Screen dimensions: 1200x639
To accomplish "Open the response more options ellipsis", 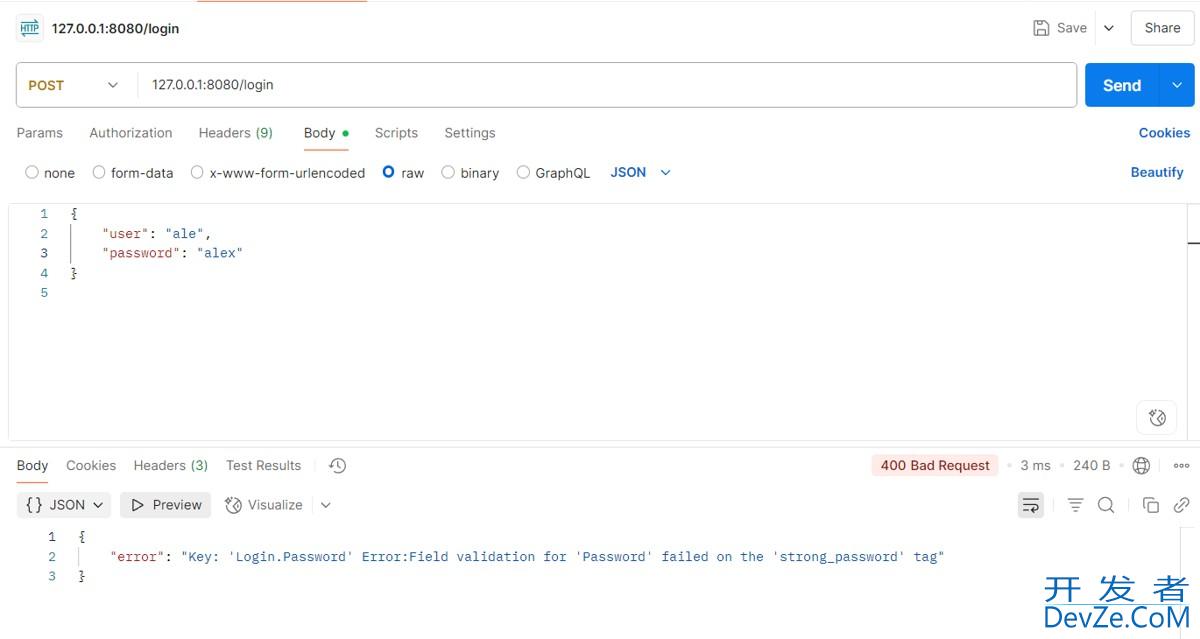I will (1181, 466).
